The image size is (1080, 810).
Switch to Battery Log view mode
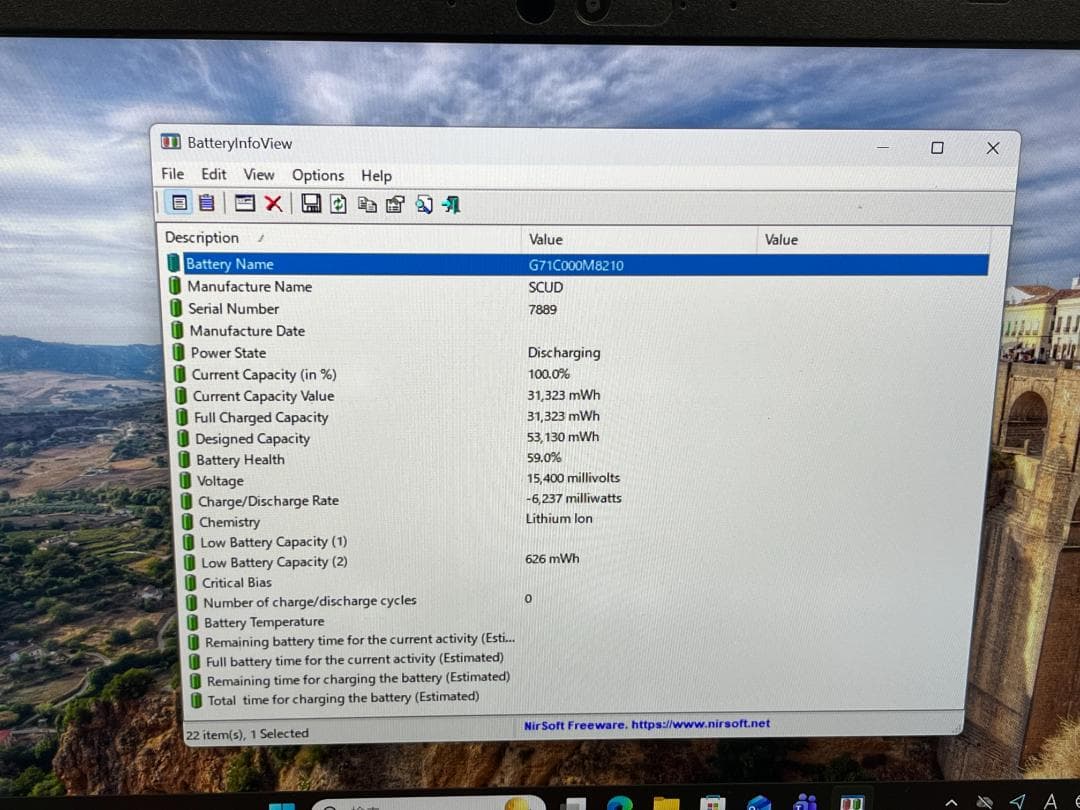pyautogui.click(x=207, y=205)
